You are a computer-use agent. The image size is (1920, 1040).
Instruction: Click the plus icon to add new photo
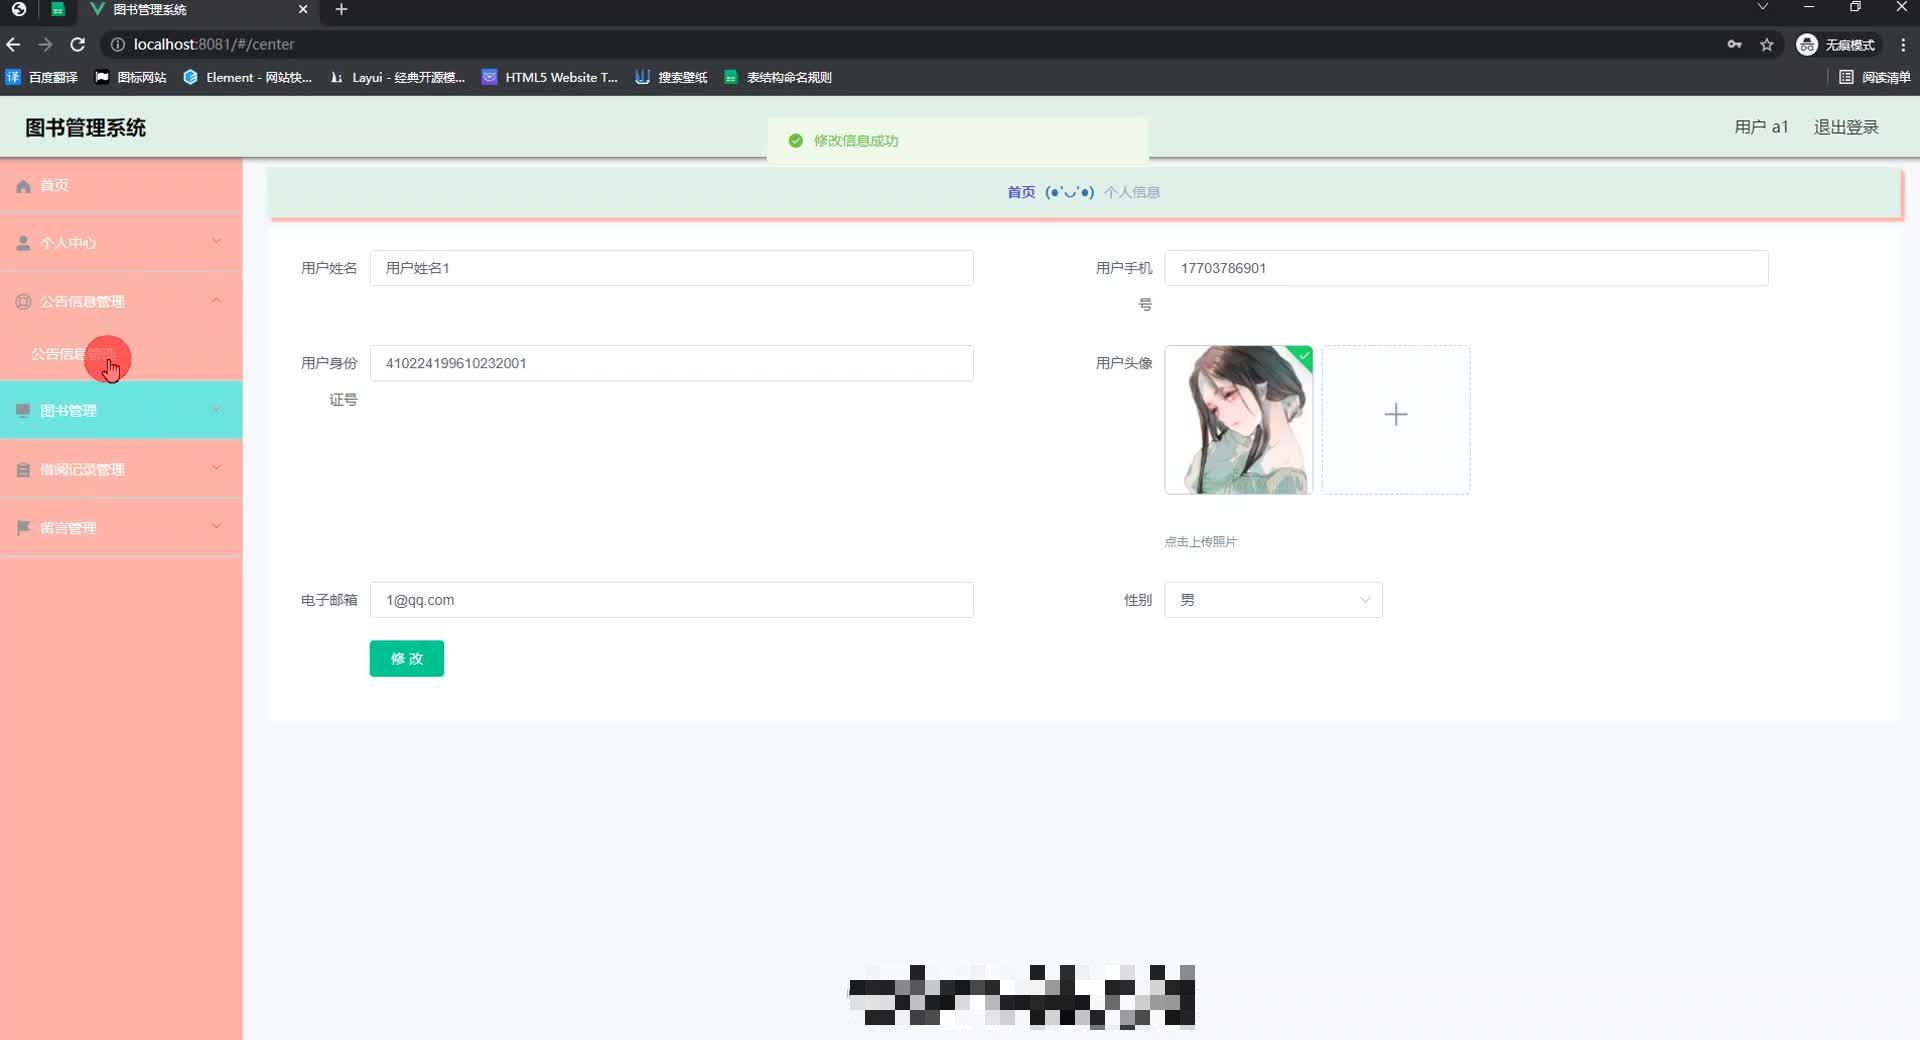pos(1396,414)
